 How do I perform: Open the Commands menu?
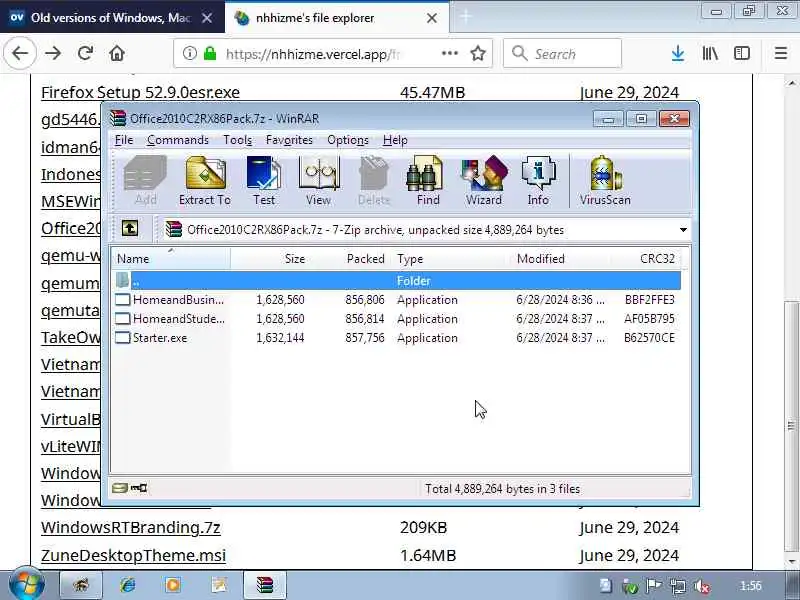tap(178, 140)
